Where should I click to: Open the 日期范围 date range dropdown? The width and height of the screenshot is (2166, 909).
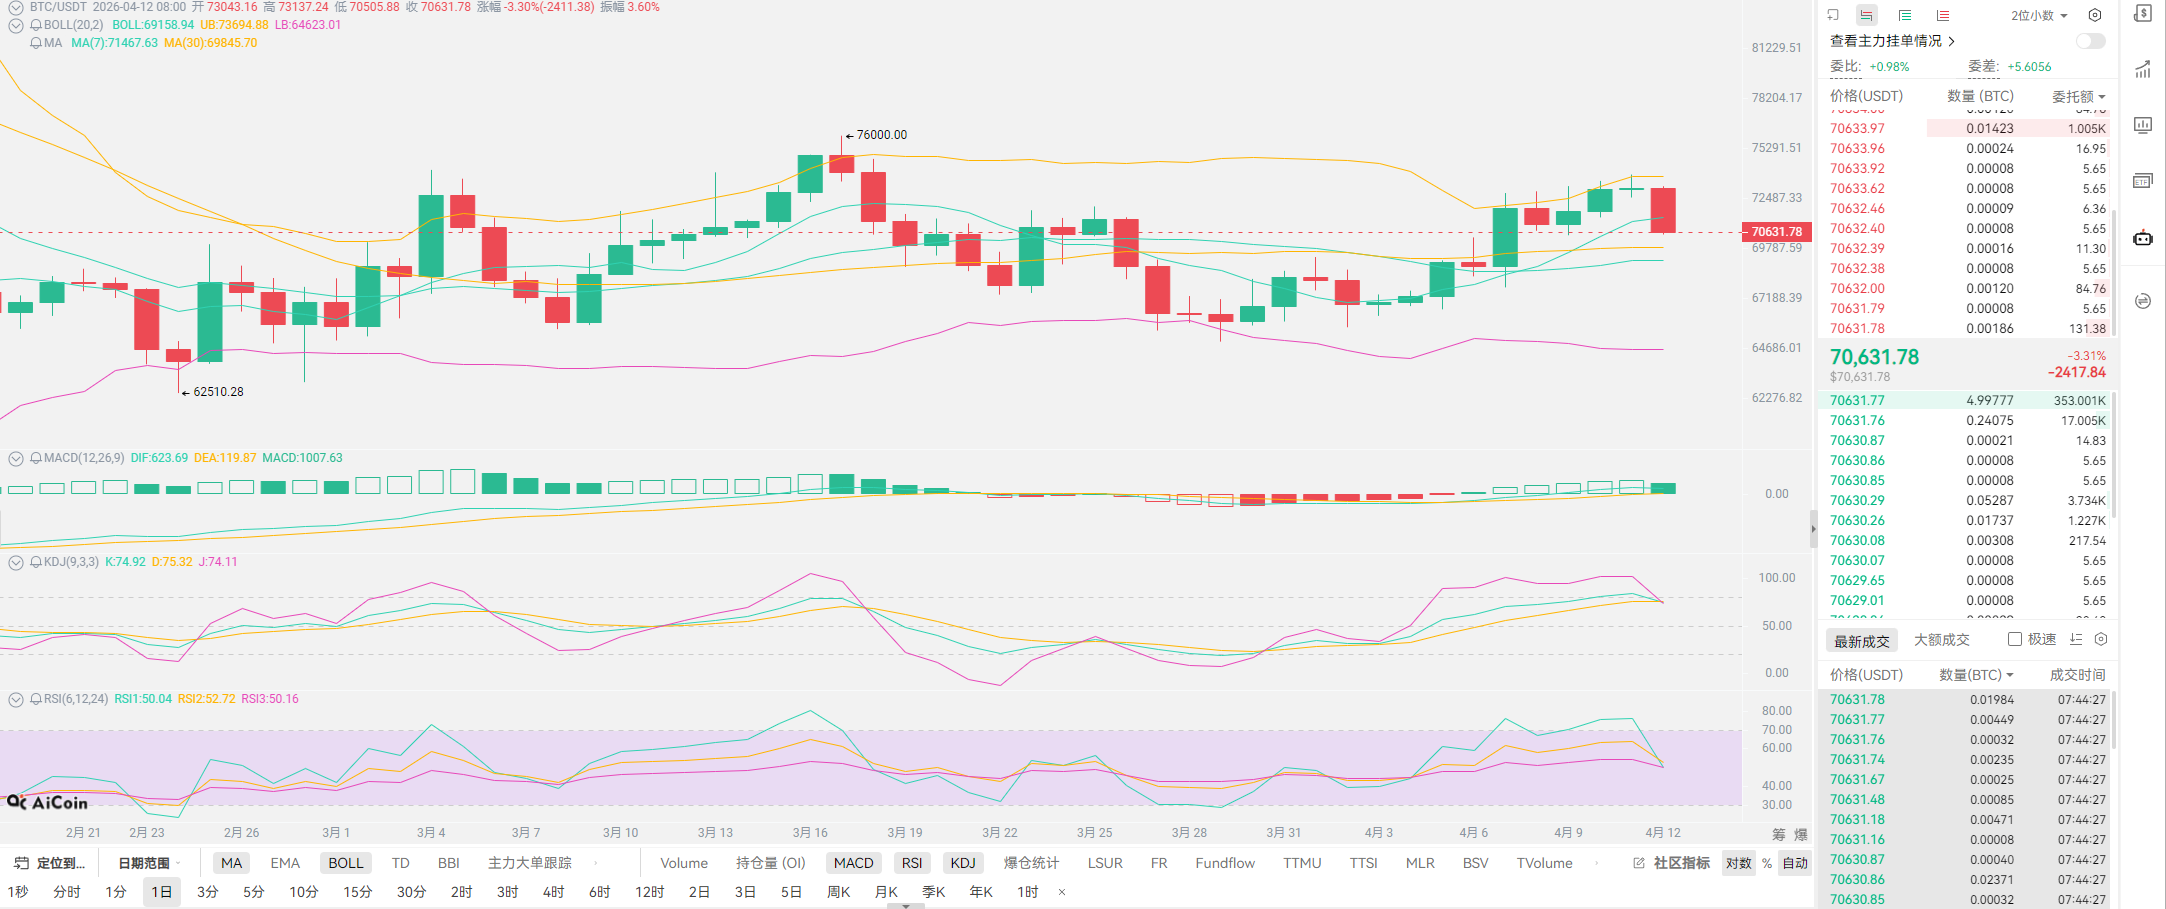[x=149, y=863]
